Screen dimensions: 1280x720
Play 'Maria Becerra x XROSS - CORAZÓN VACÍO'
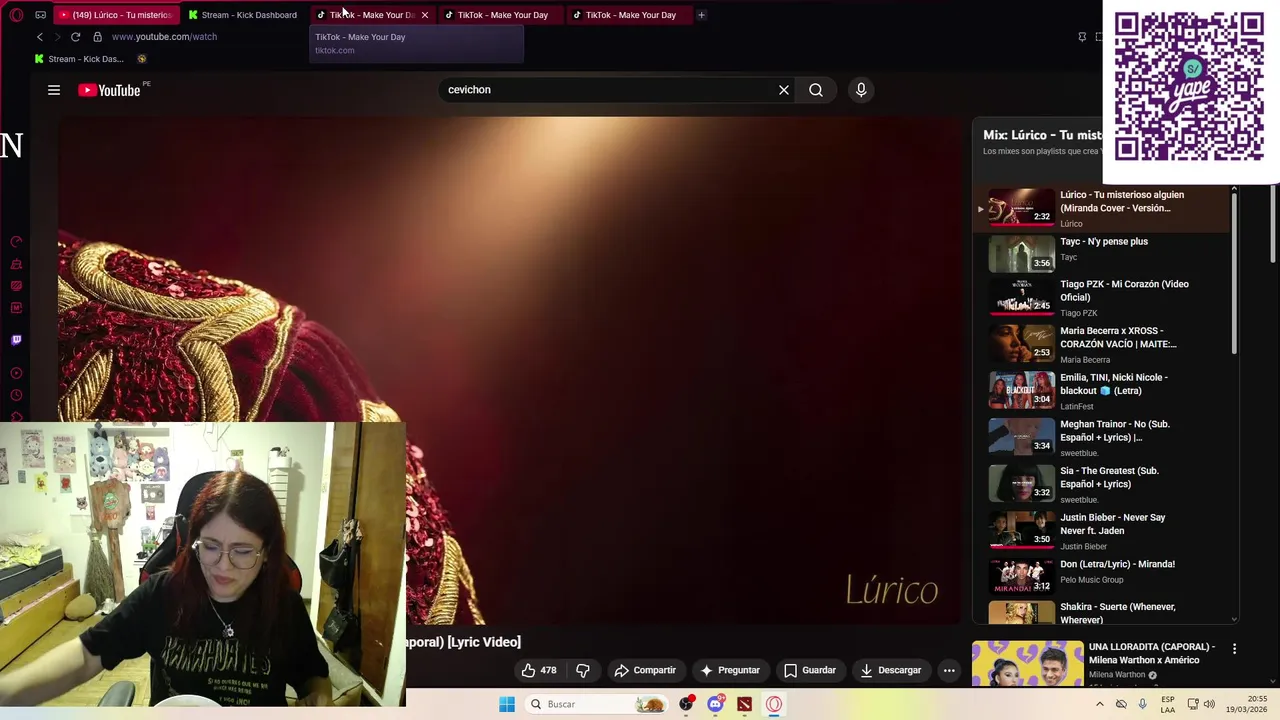1101,344
